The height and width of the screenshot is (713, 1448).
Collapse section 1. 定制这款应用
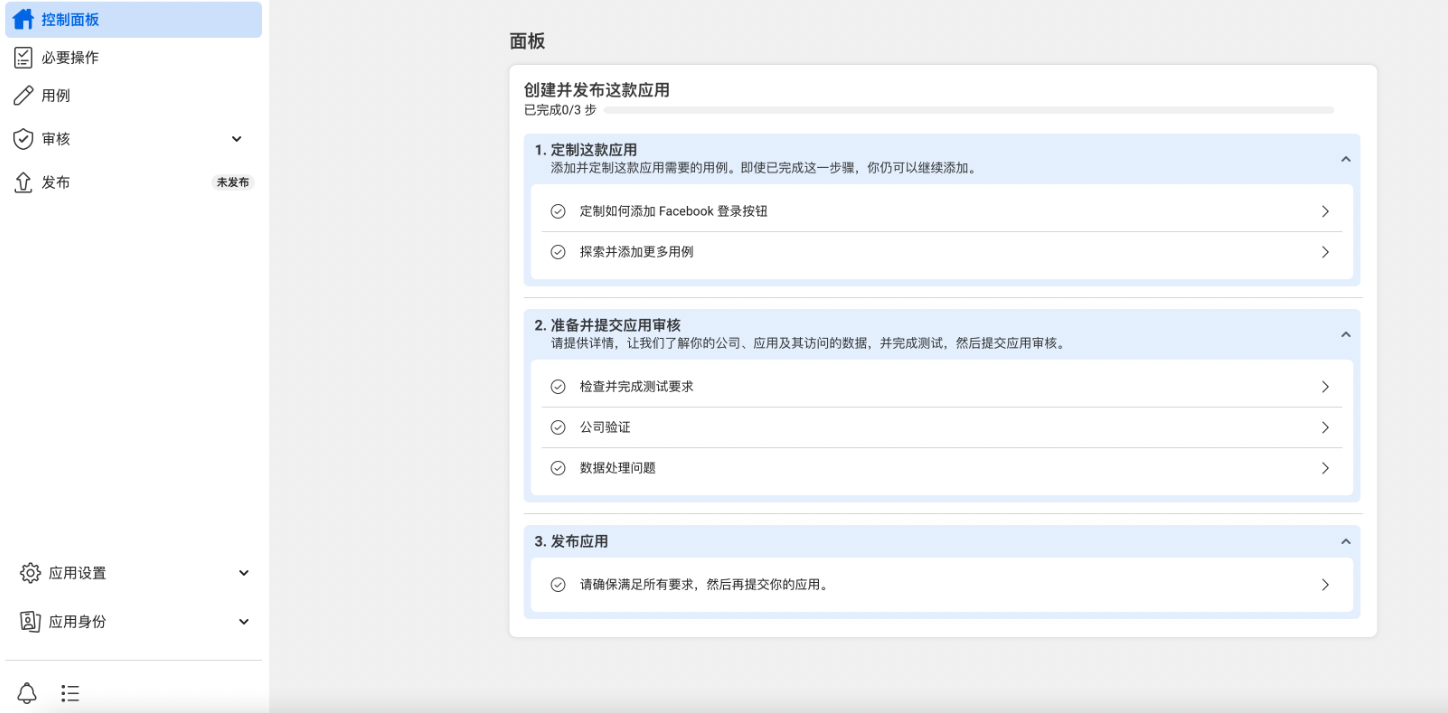point(1345,159)
